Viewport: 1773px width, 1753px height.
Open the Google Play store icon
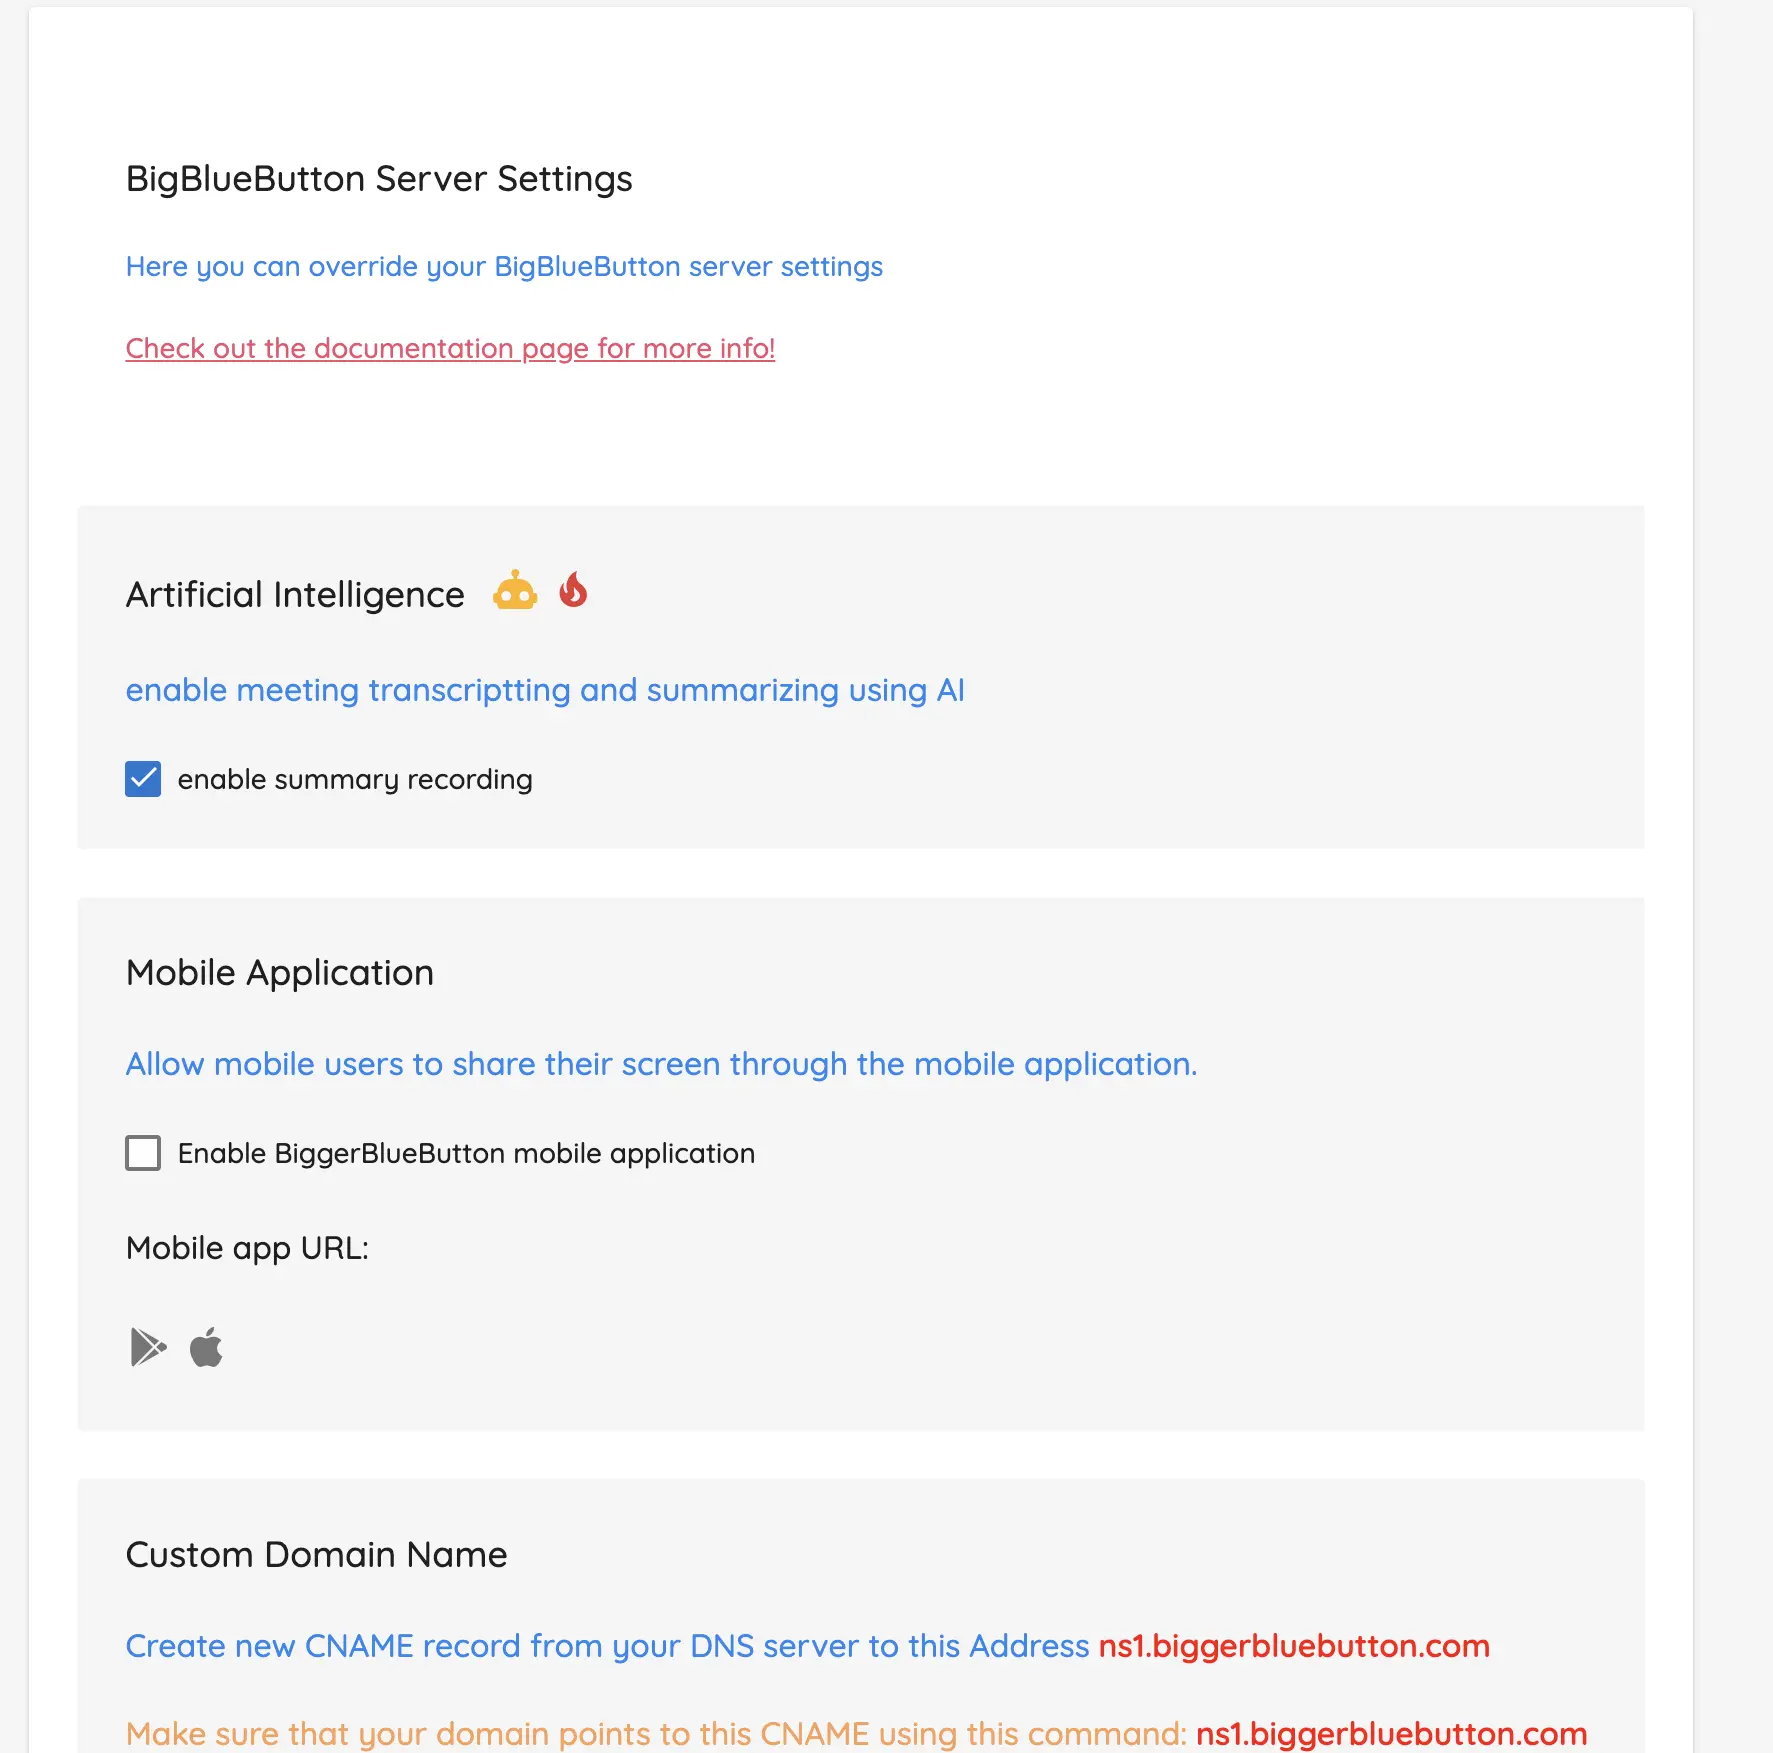[148, 1347]
